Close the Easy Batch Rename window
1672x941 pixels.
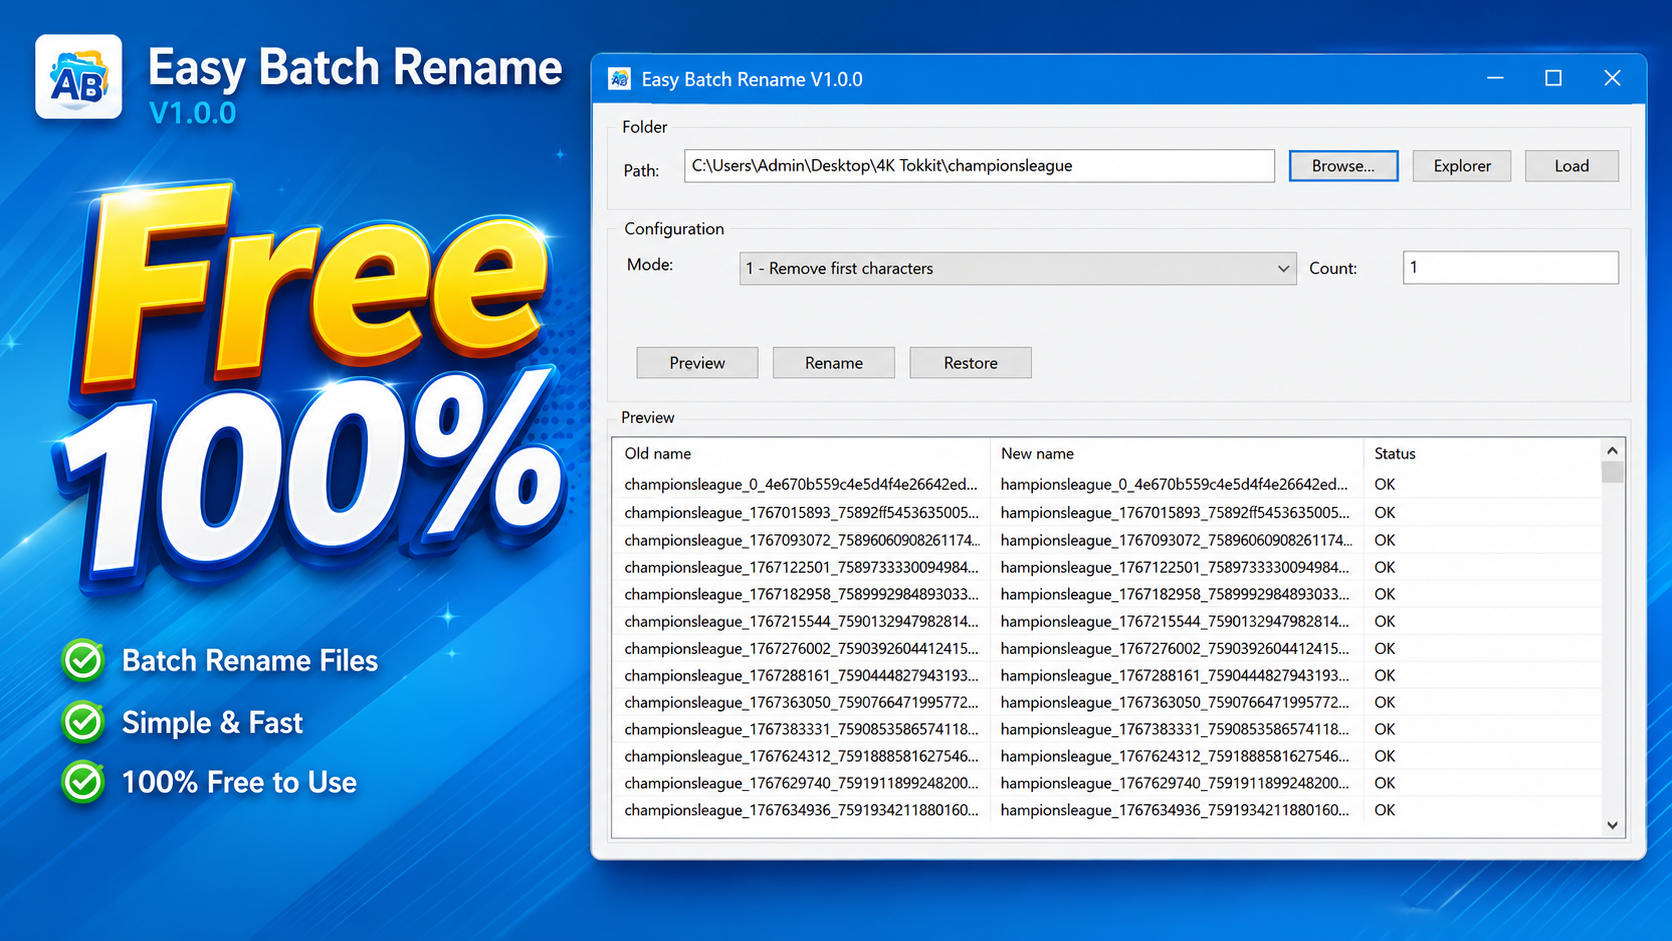(x=1612, y=78)
